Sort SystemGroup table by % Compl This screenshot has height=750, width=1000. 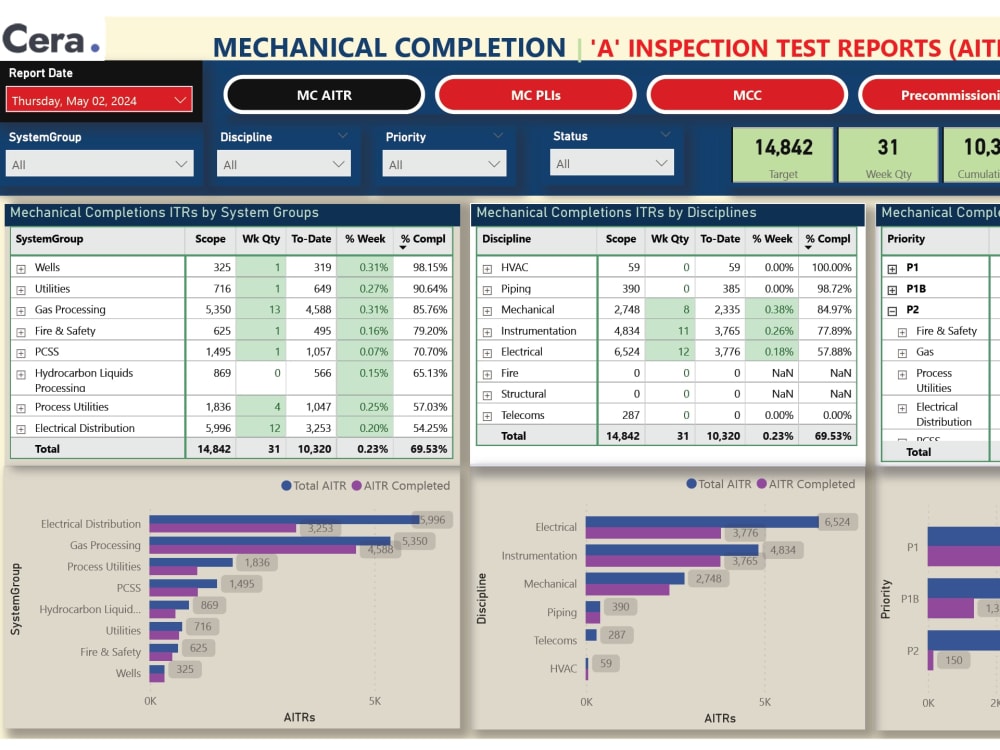[x=423, y=239]
